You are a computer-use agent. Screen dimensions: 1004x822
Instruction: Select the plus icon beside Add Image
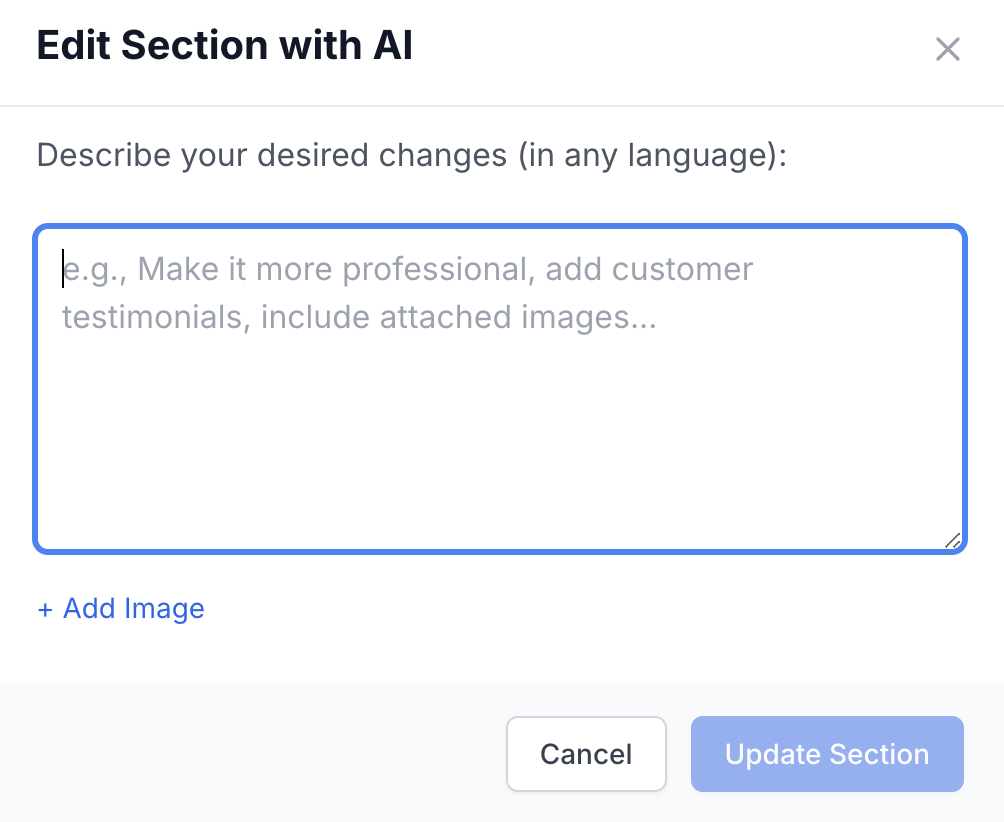(44, 608)
